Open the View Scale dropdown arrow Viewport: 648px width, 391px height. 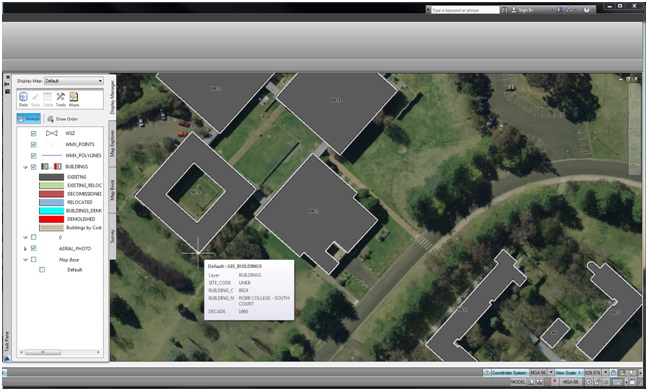pyautogui.click(x=605, y=373)
